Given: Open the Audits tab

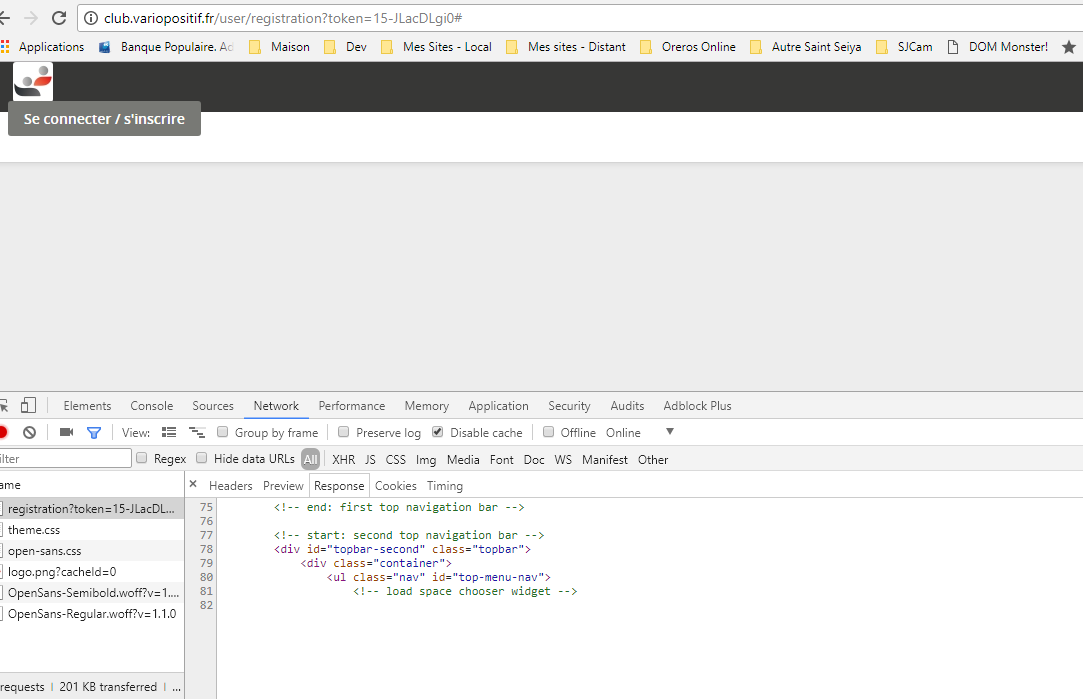Looking at the screenshot, I should click(x=627, y=406).
